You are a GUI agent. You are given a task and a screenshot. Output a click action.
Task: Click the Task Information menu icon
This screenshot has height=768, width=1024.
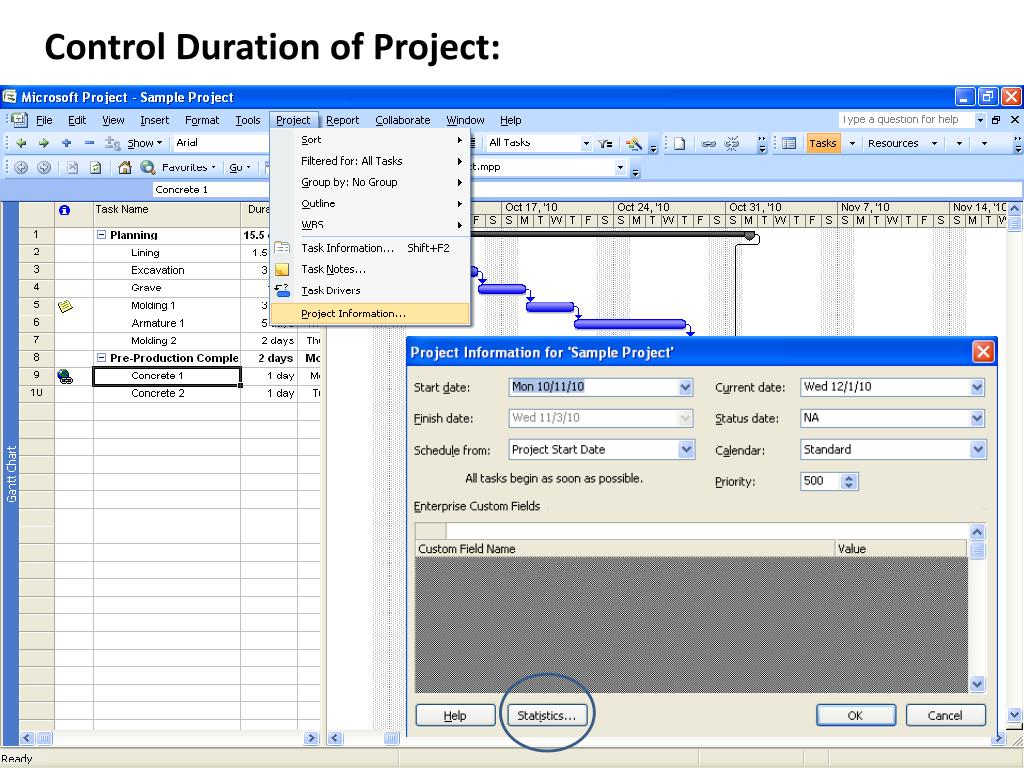coord(282,248)
